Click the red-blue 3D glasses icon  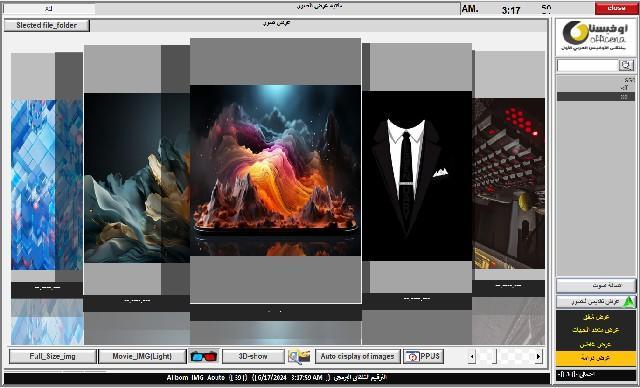coord(204,356)
